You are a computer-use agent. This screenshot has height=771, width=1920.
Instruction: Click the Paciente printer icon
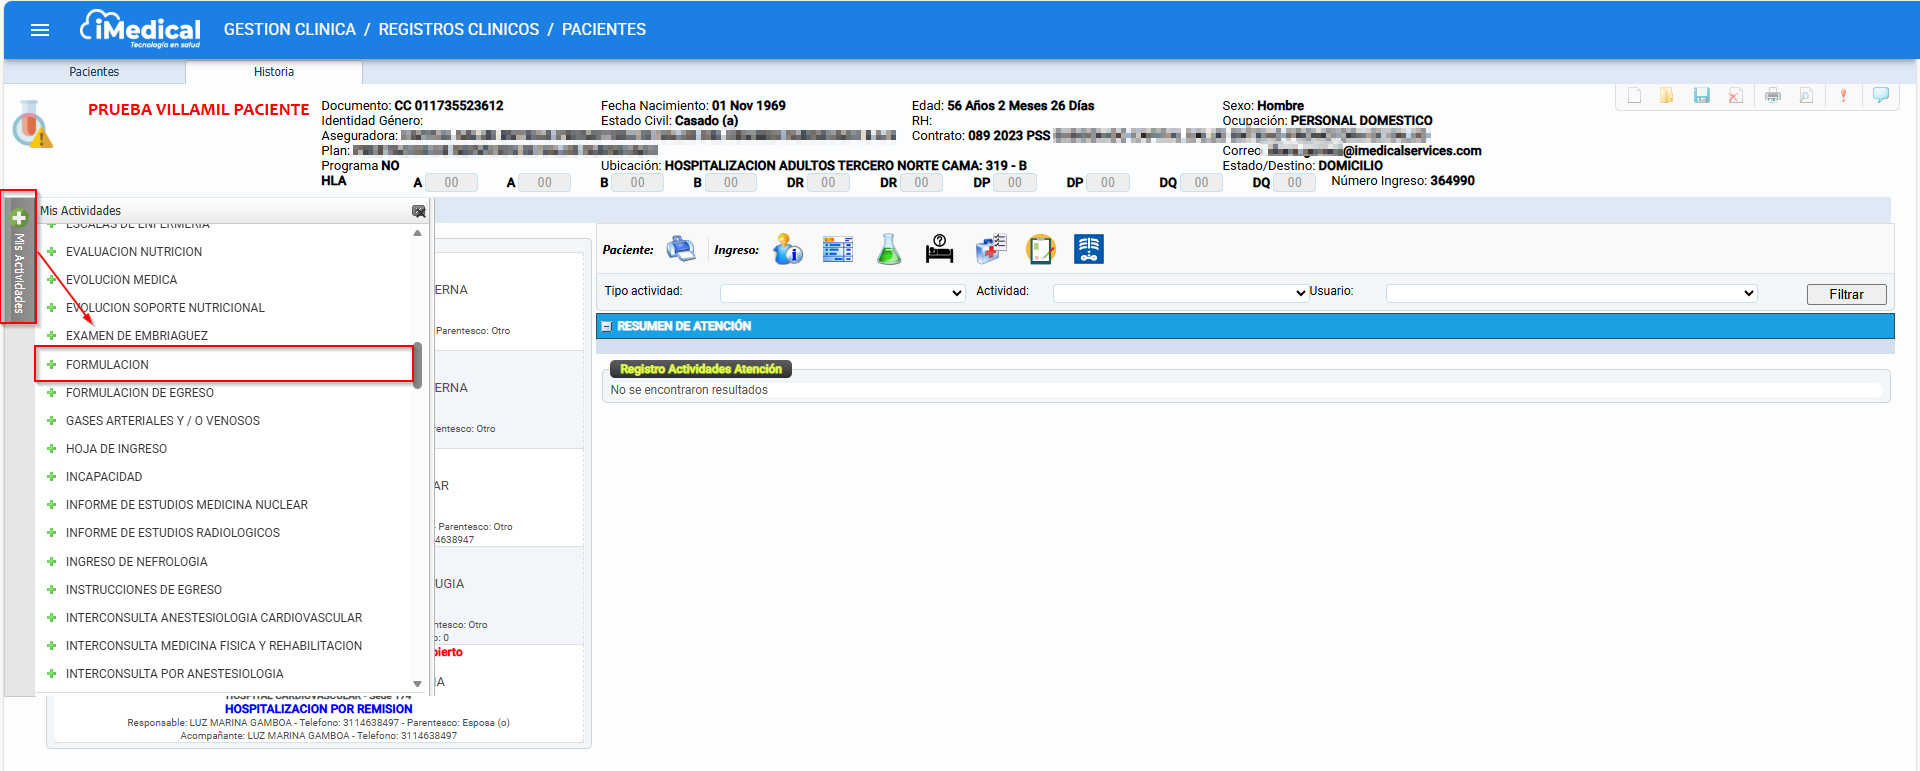pyautogui.click(x=681, y=249)
